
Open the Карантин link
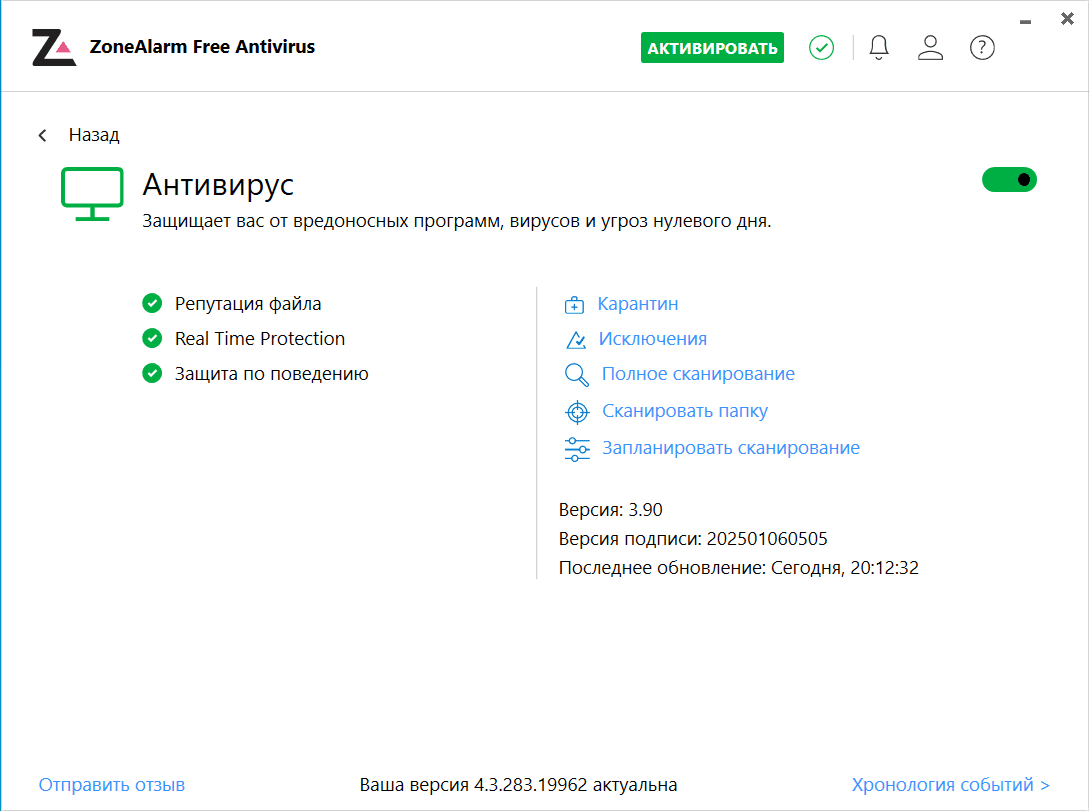coord(638,304)
